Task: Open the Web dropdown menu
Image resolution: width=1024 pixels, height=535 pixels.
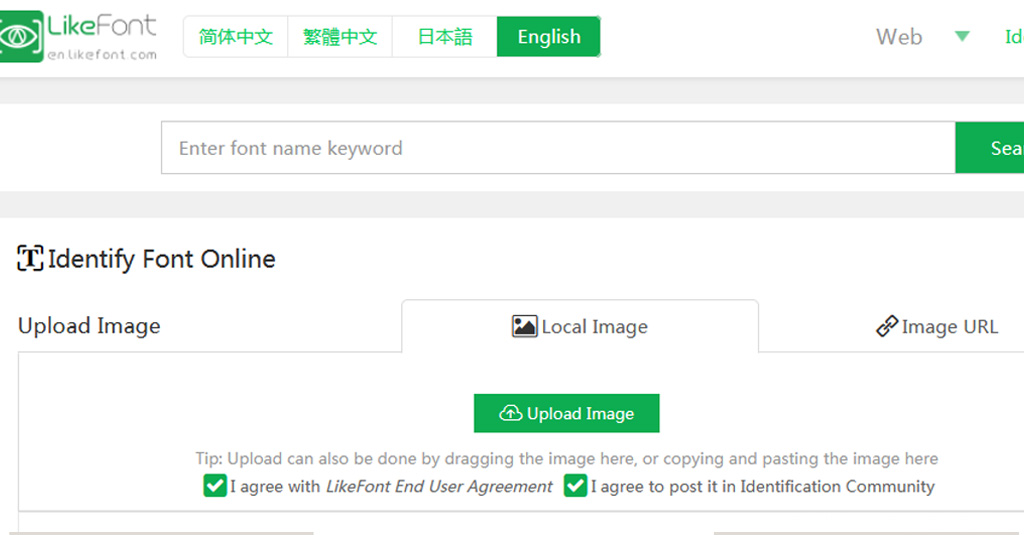Action: pos(898,37)
